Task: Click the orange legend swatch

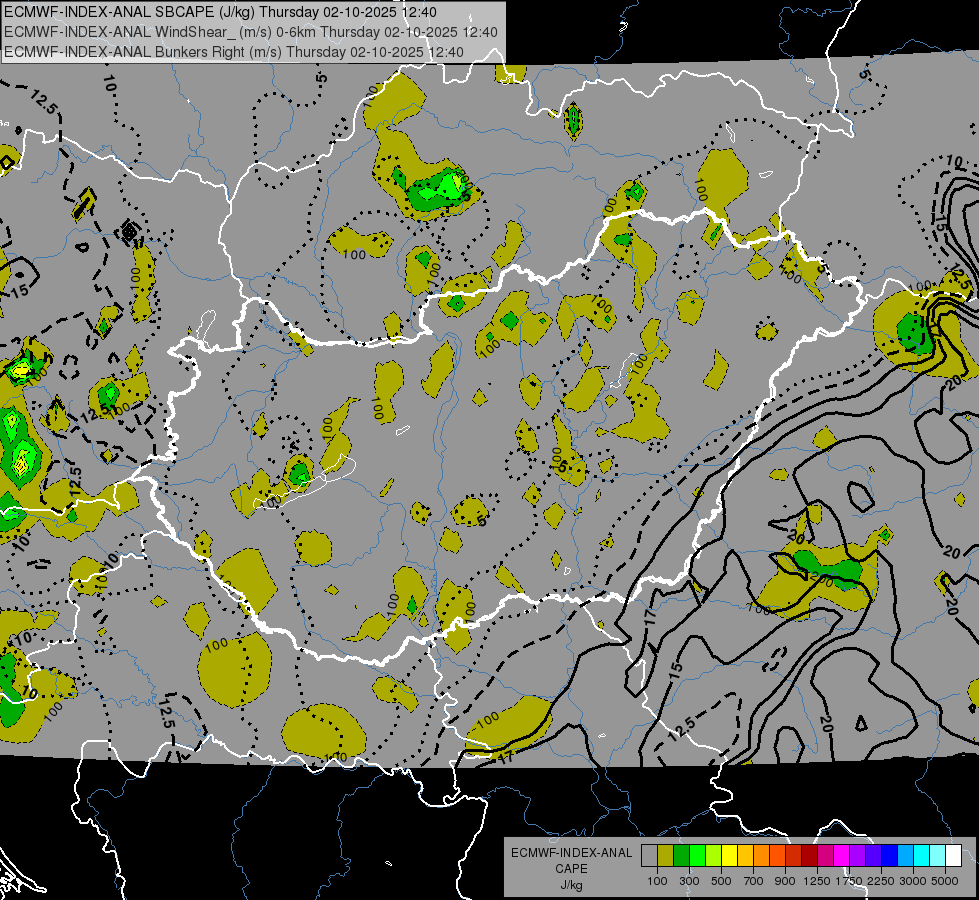Action: (x=762, y=855)
